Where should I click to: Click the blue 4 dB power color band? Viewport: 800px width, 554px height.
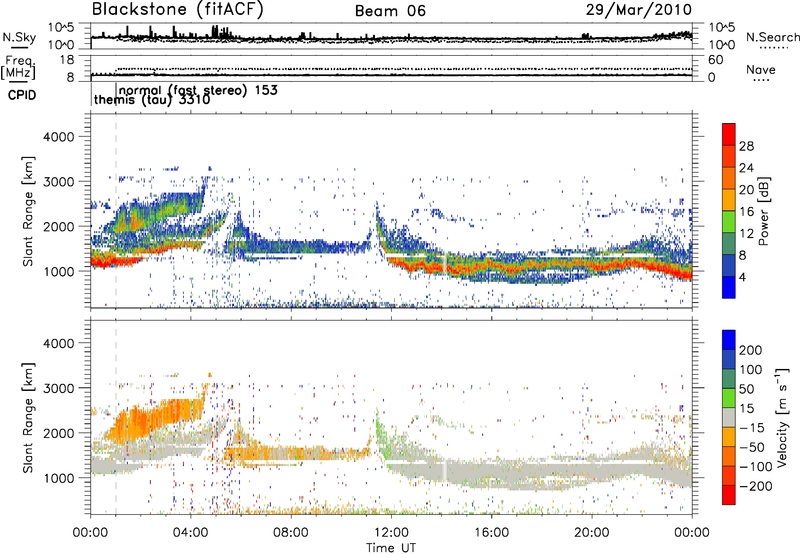(x=729, y=287)
